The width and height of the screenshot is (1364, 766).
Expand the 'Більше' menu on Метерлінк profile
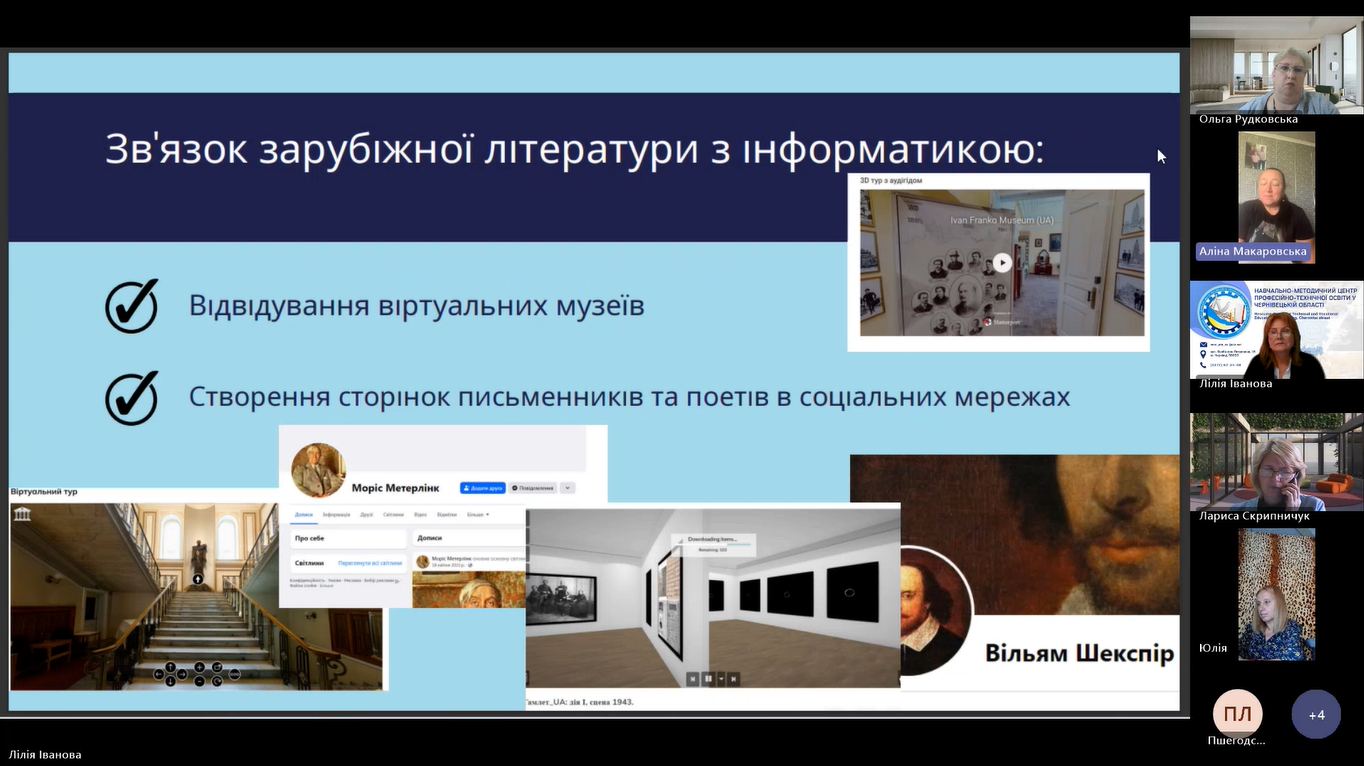[x=476, y=514]
